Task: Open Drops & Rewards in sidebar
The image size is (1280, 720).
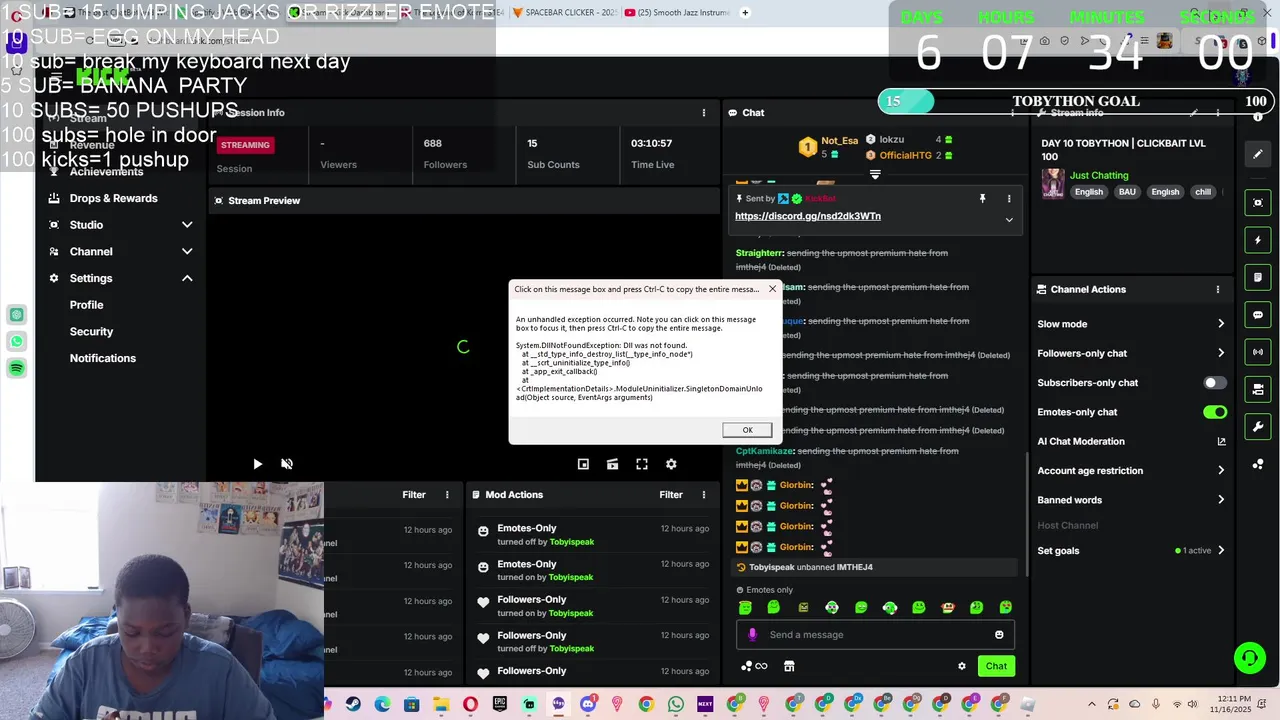Action: (x=114, y=198)
